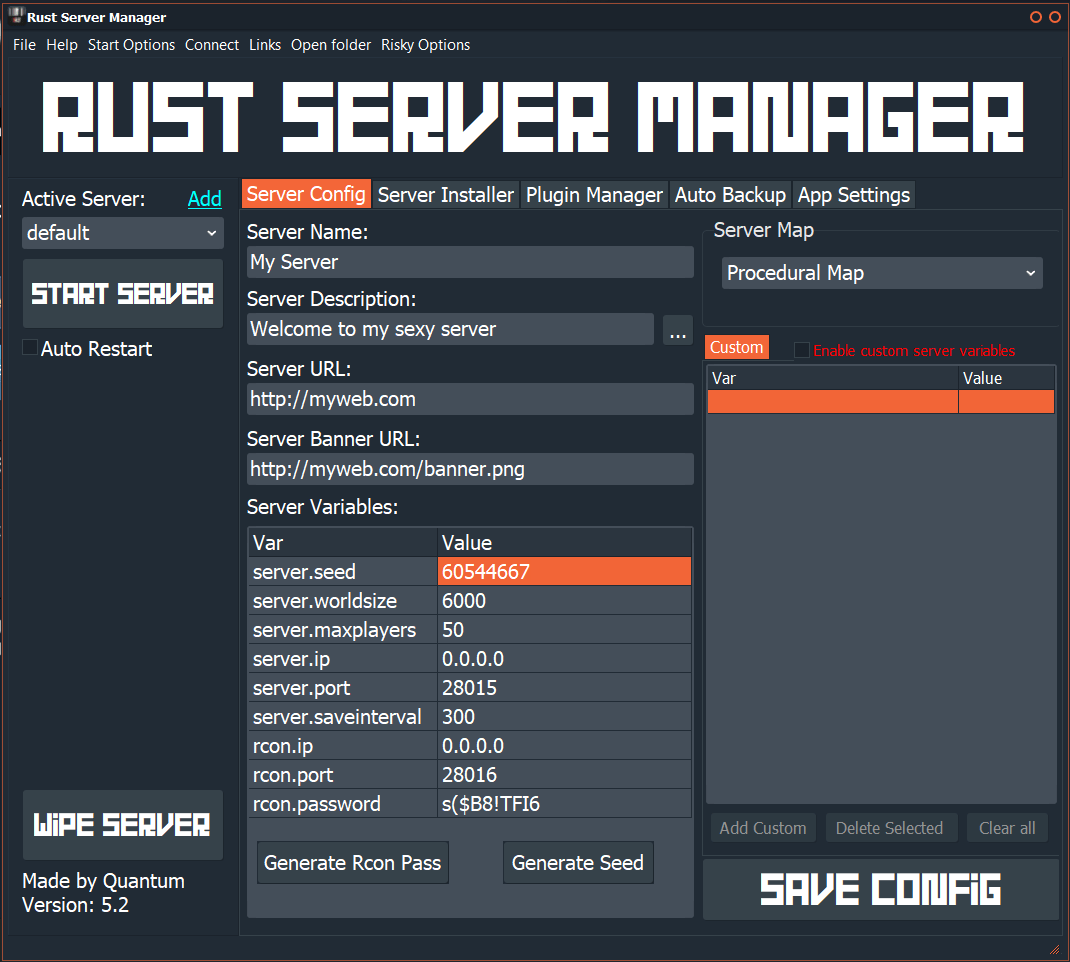Click the Add server link
Image resolution: width=1070 pixels, height=962 pixels.
coord(205,199)
